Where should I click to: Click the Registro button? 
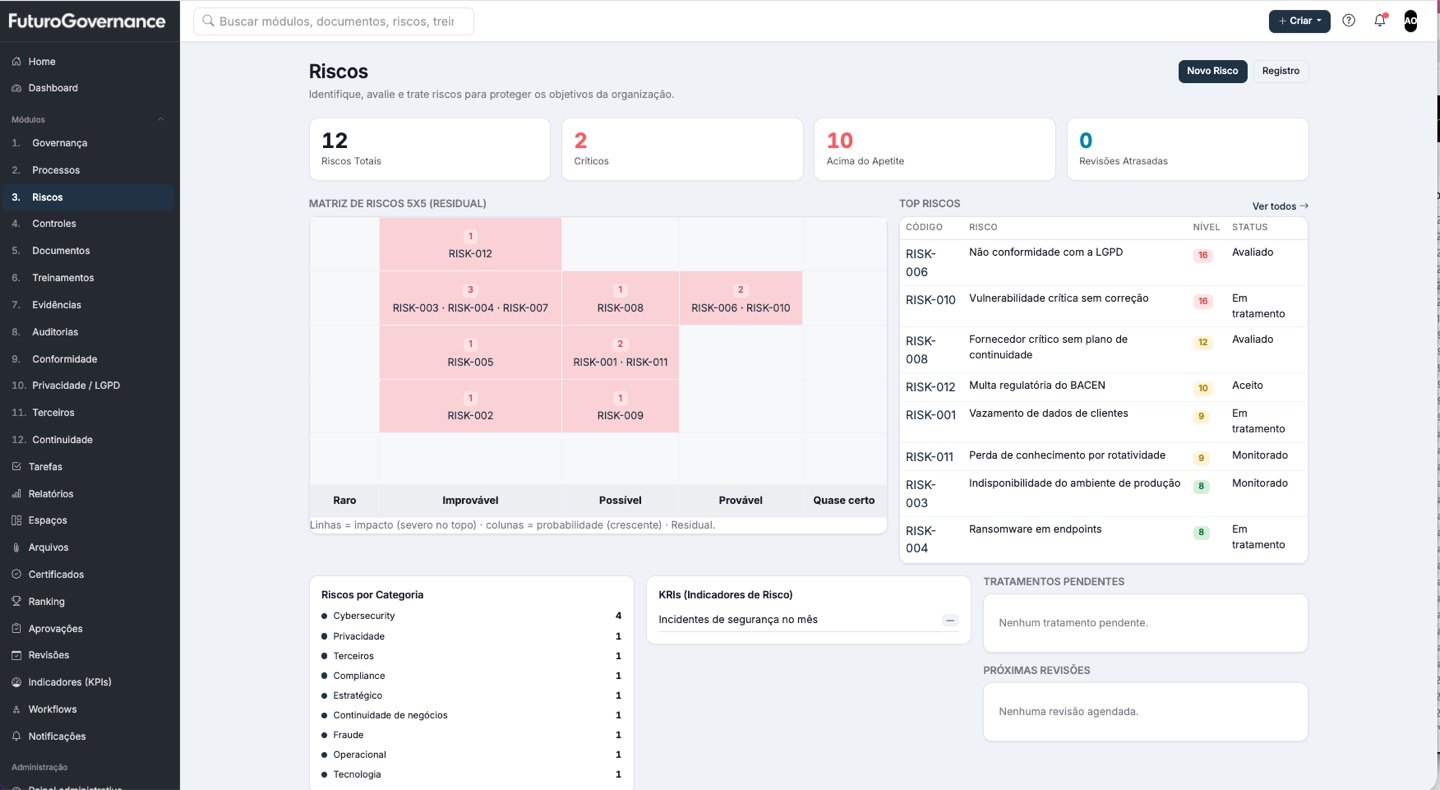(x=1280, y=71)
